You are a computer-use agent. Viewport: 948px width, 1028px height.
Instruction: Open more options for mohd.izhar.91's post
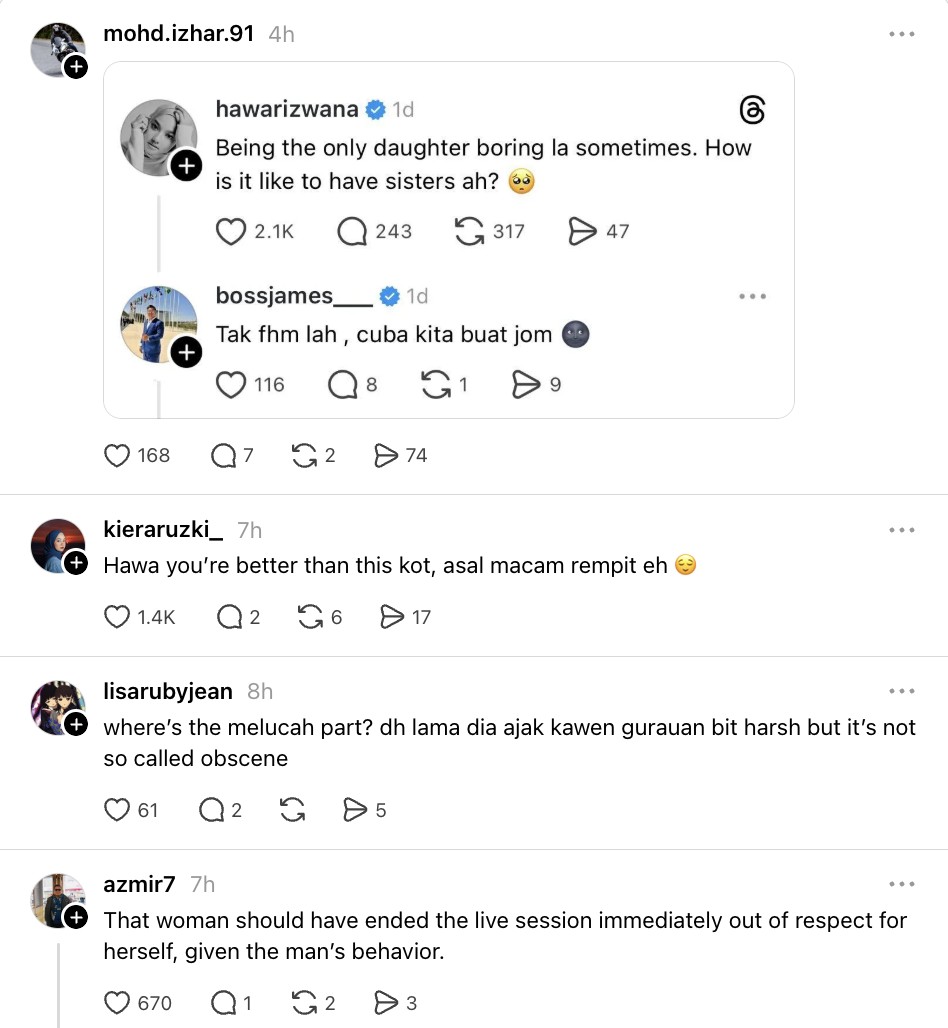[x=901, y=34]
